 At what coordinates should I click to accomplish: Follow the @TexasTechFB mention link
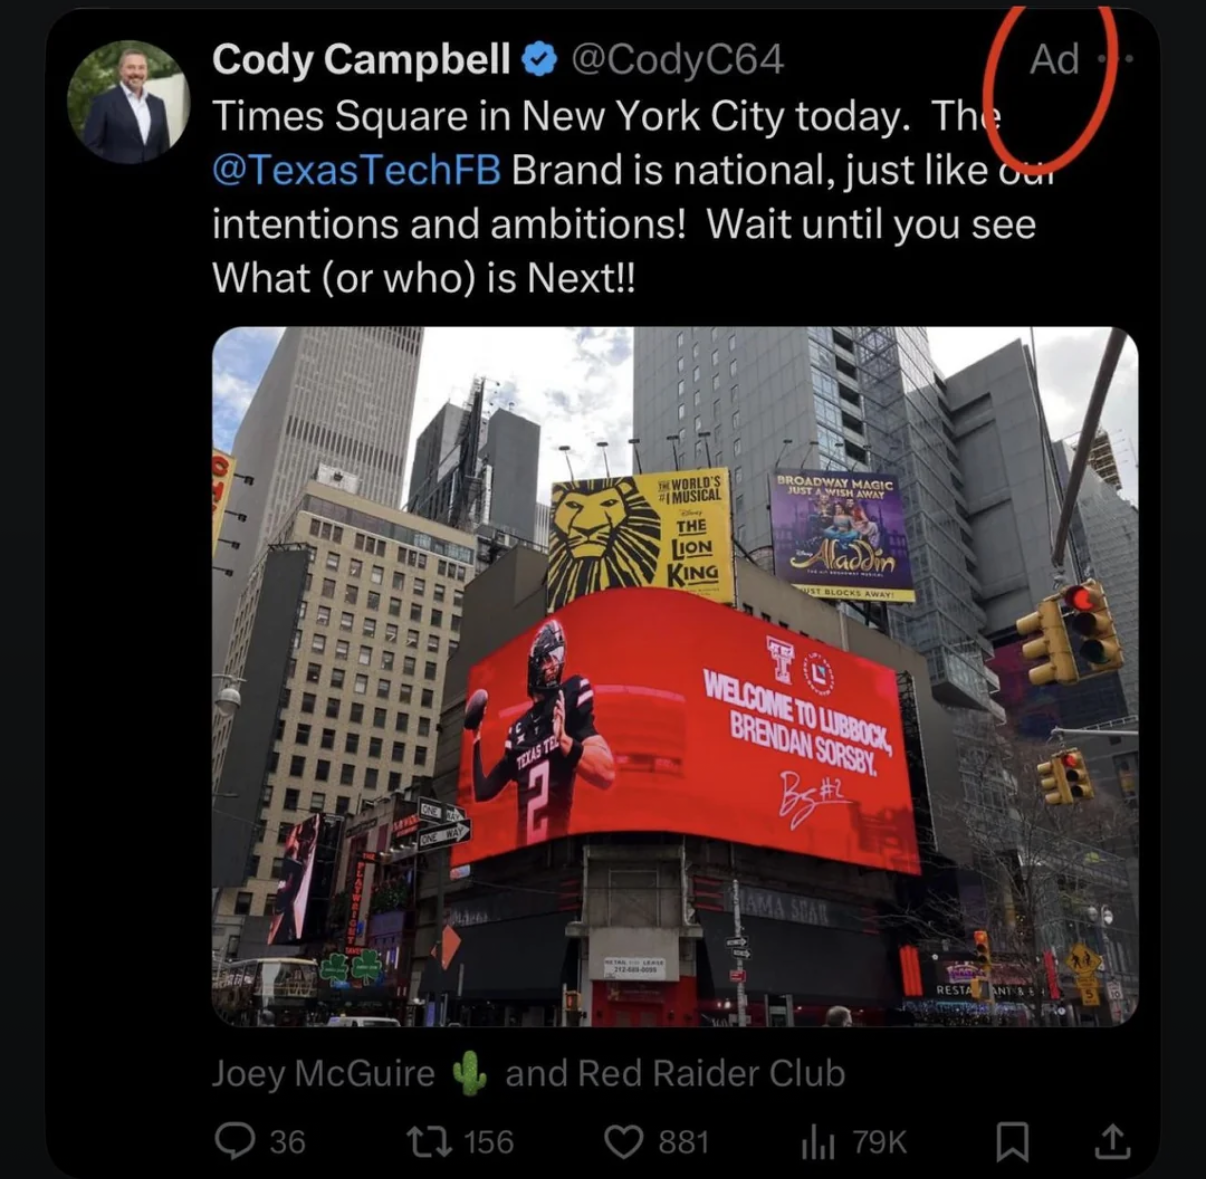pyautogui.click(x=356, y=170)
